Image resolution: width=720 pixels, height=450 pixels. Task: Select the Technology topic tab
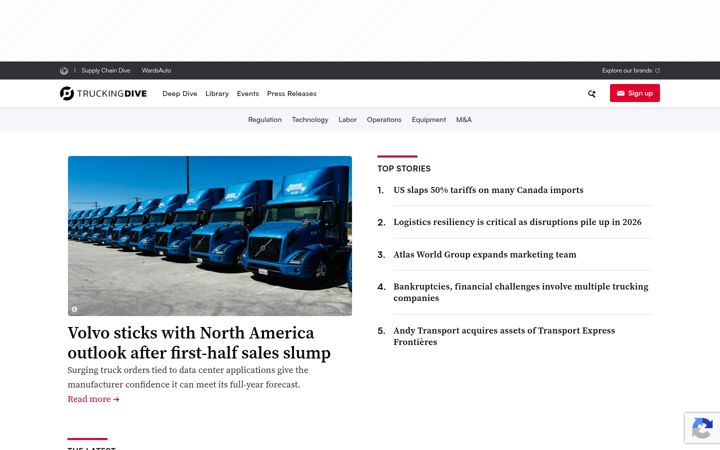310,119
